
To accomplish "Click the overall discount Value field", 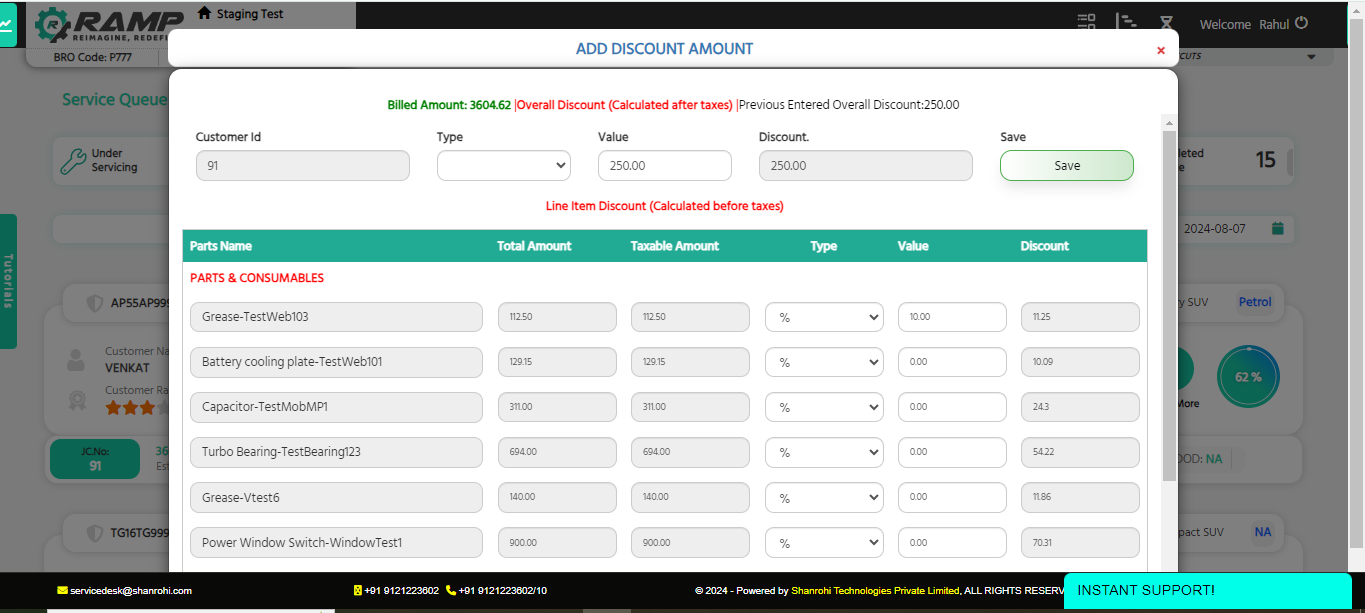I will click(x=664, y=166).
